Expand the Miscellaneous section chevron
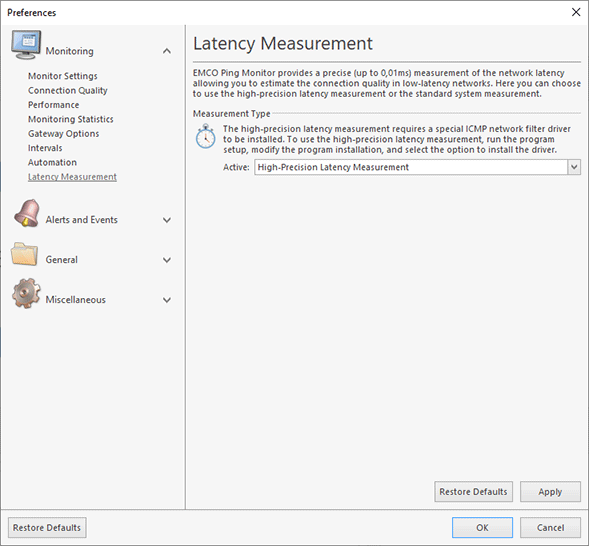 [167, 300]
